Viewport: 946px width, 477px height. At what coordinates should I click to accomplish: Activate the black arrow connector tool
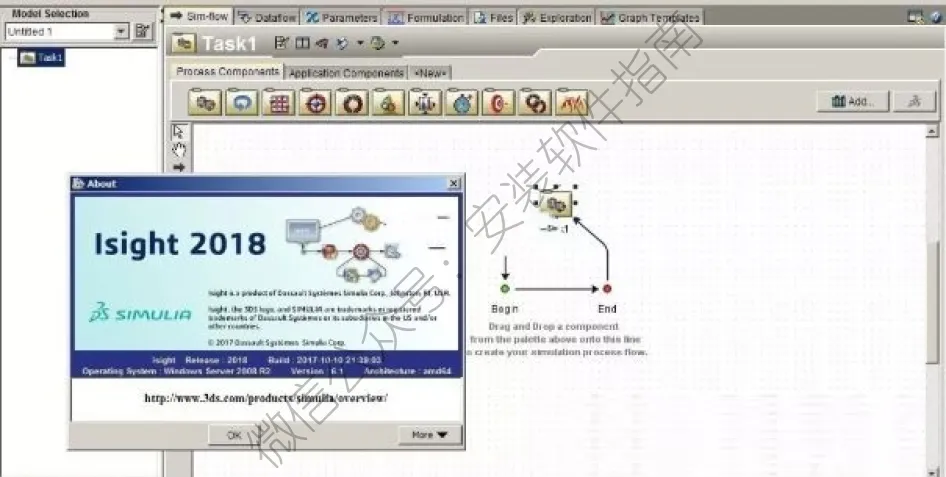pos(179,167)
